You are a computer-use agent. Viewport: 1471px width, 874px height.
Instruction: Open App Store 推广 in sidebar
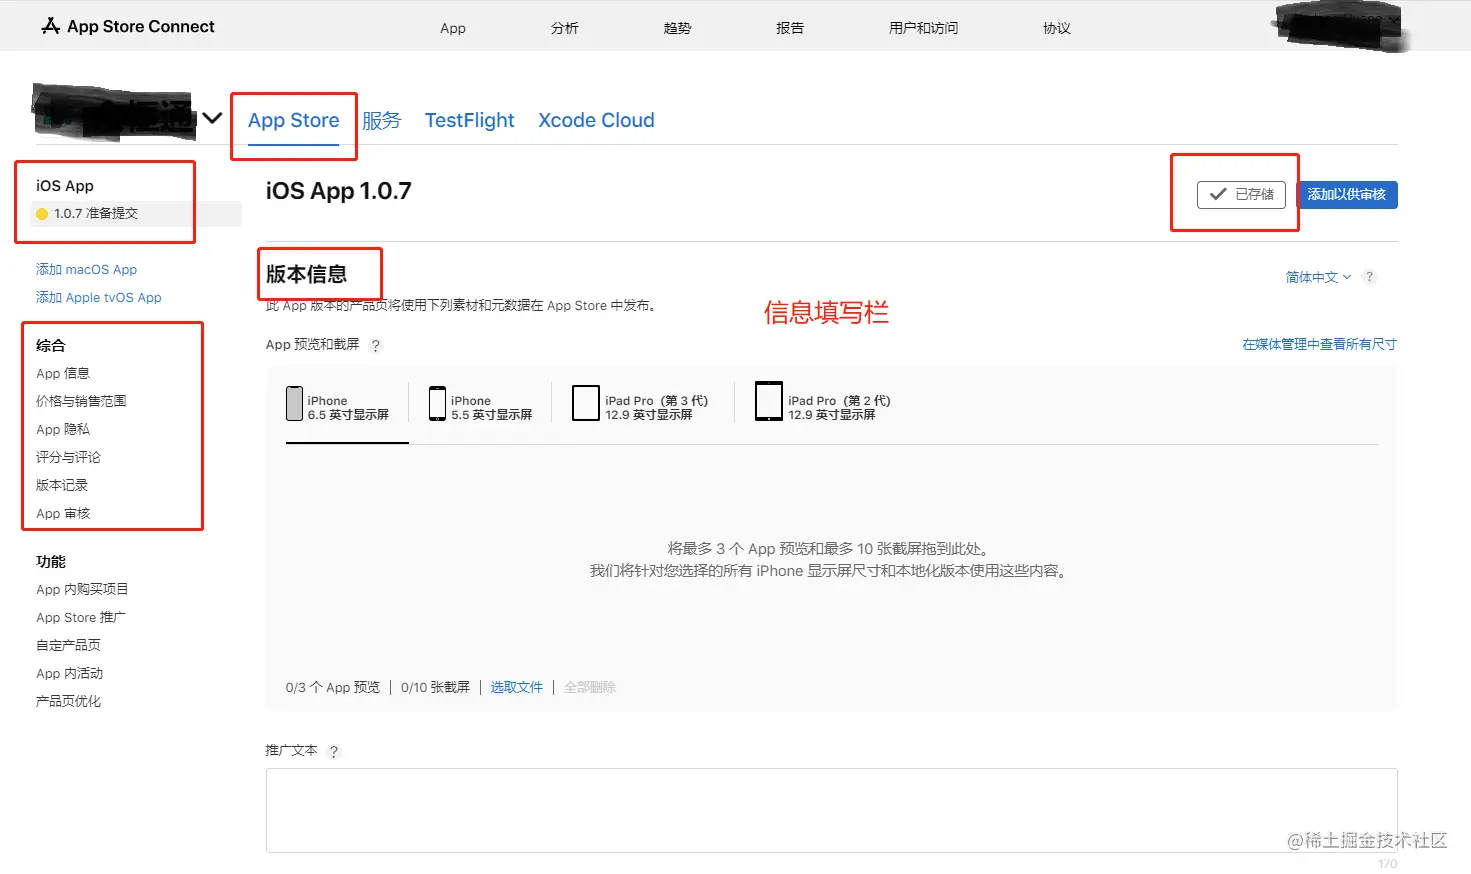(x=81, y=618)
